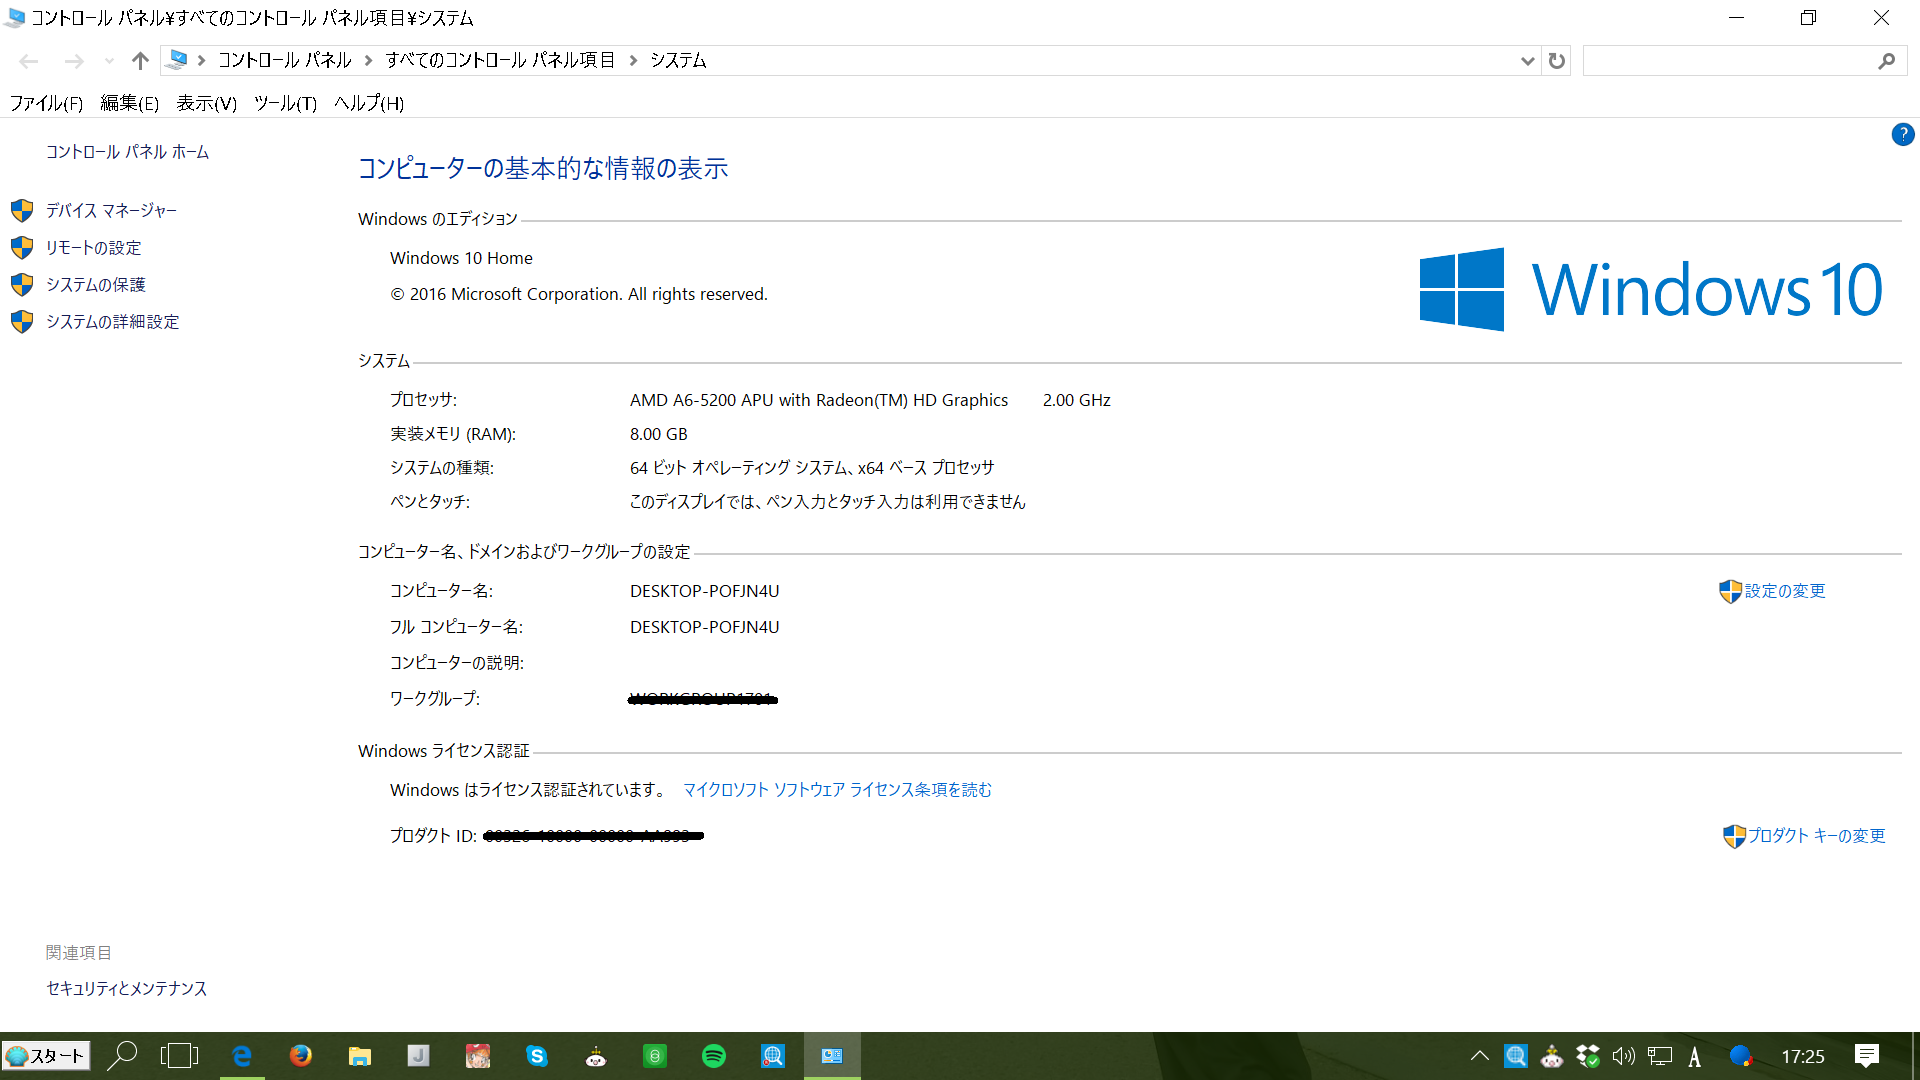Screen dimensions: 1920x1080
Task: Expand the chevron after コントロール パネル breadcrumb
Action: tap(368, 61)
